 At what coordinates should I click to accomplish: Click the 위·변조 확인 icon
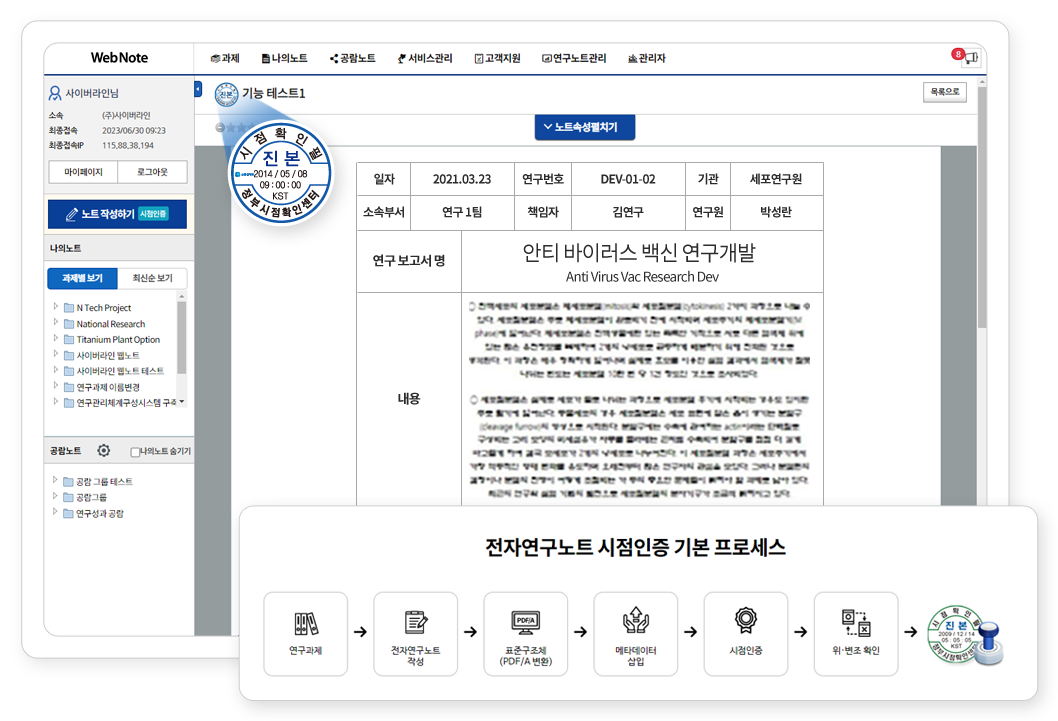tap(855, 622)
